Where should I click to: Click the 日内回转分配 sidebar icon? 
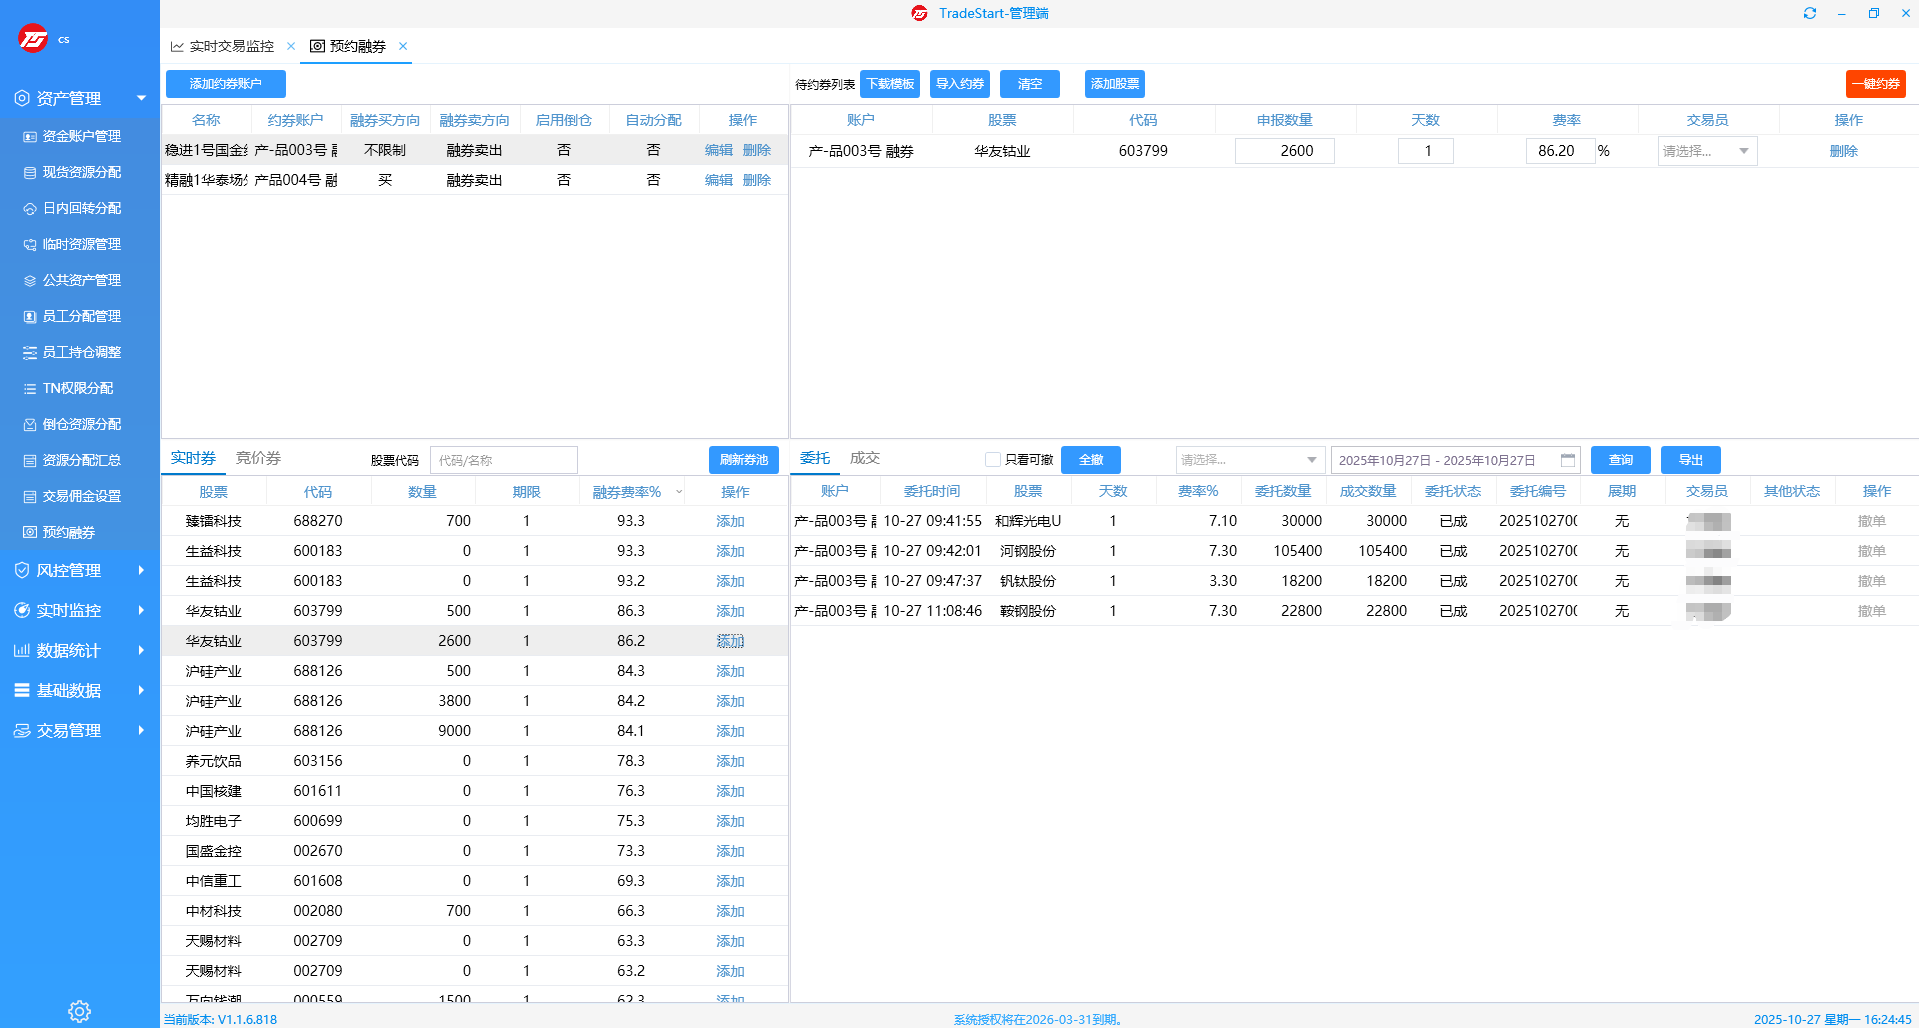tap(30, 208)
